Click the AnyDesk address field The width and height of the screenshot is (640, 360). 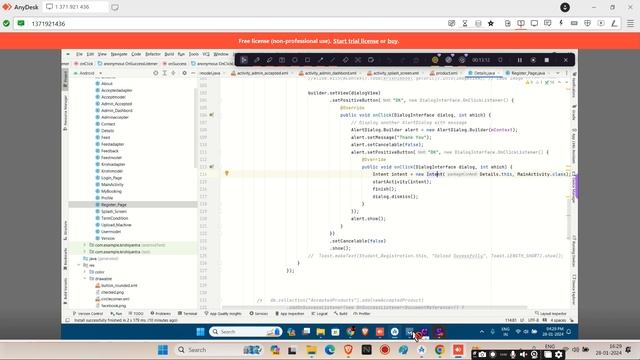point(237,24)
